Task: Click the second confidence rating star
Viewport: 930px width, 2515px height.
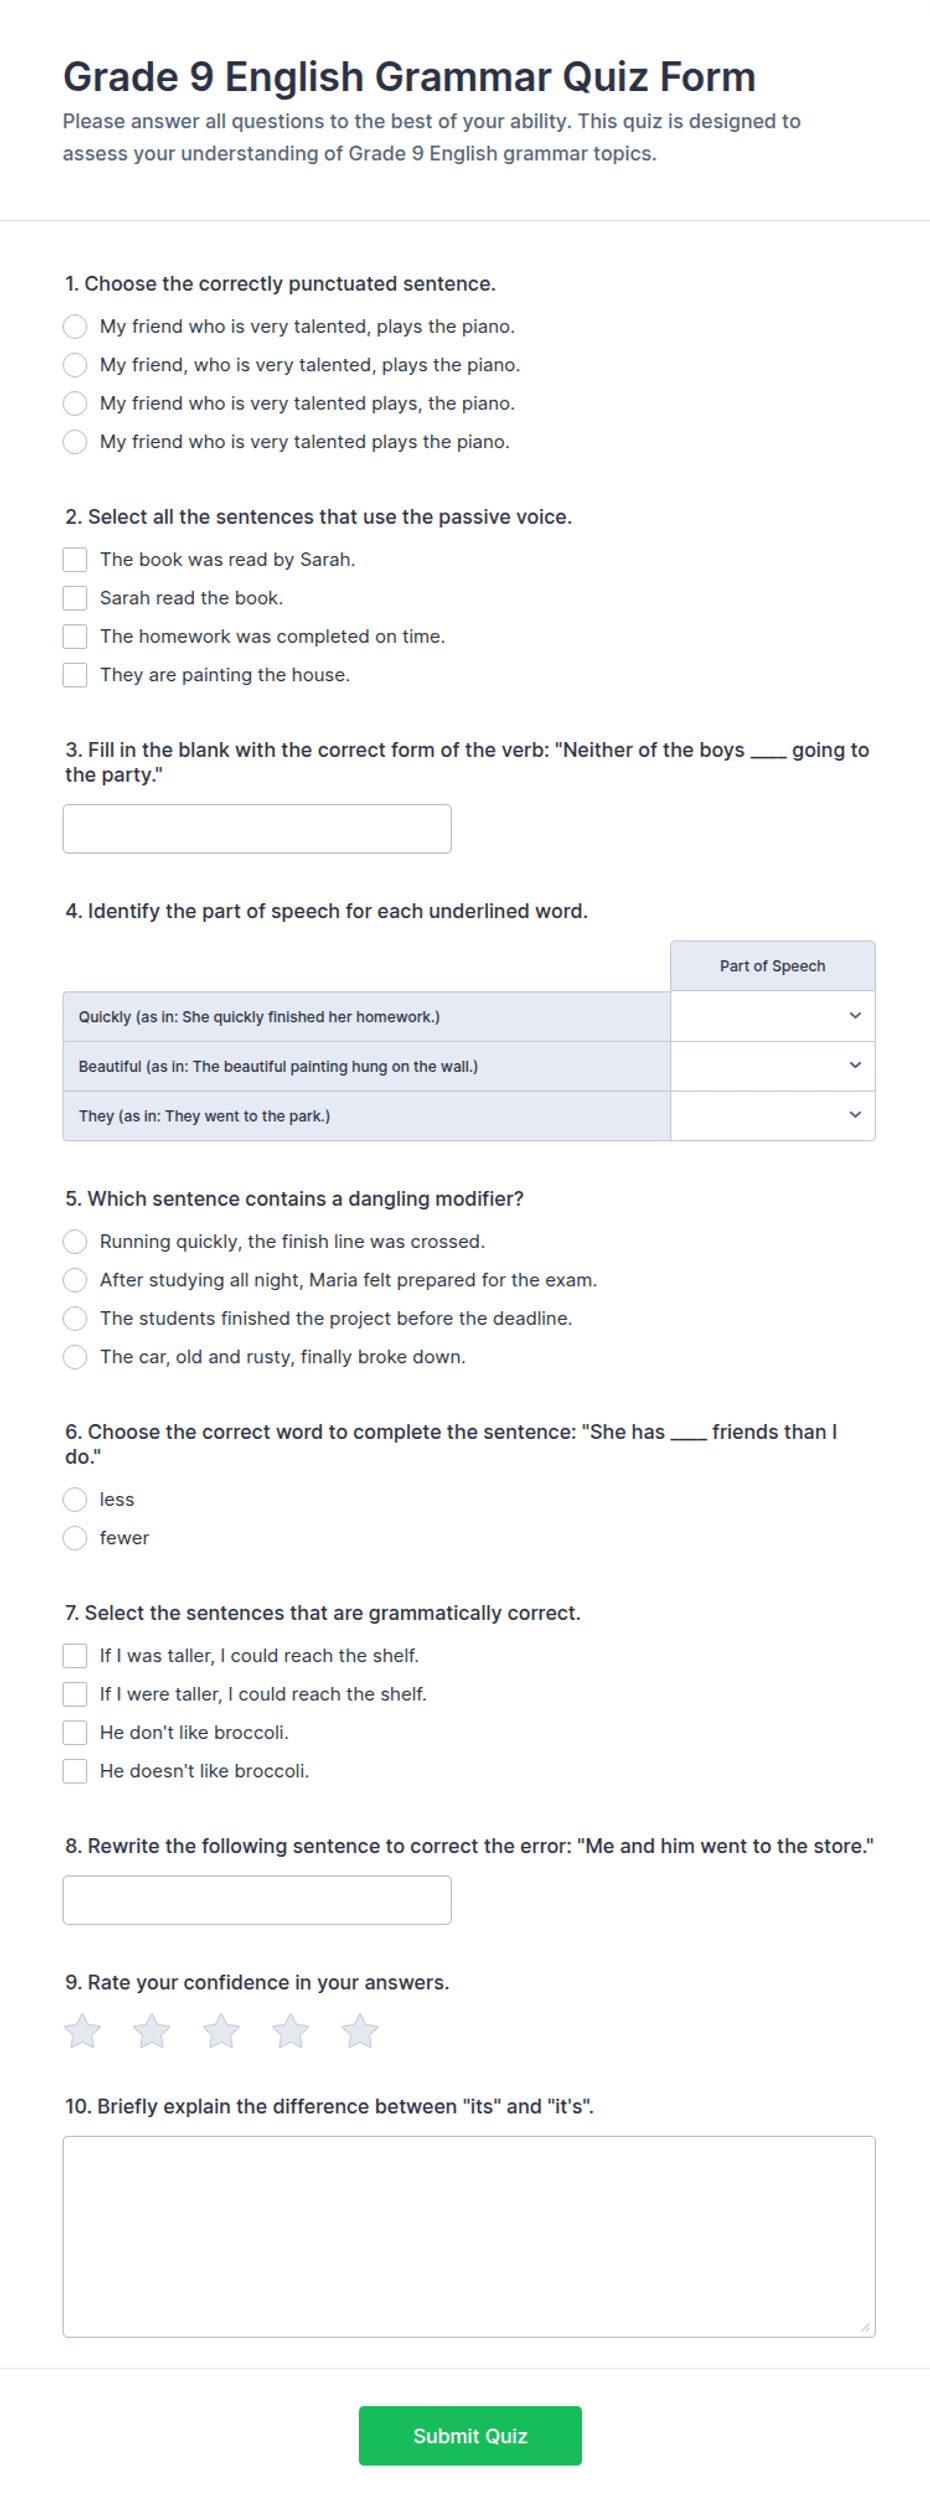Action: pyautogui.click(x=152, y=2031)
